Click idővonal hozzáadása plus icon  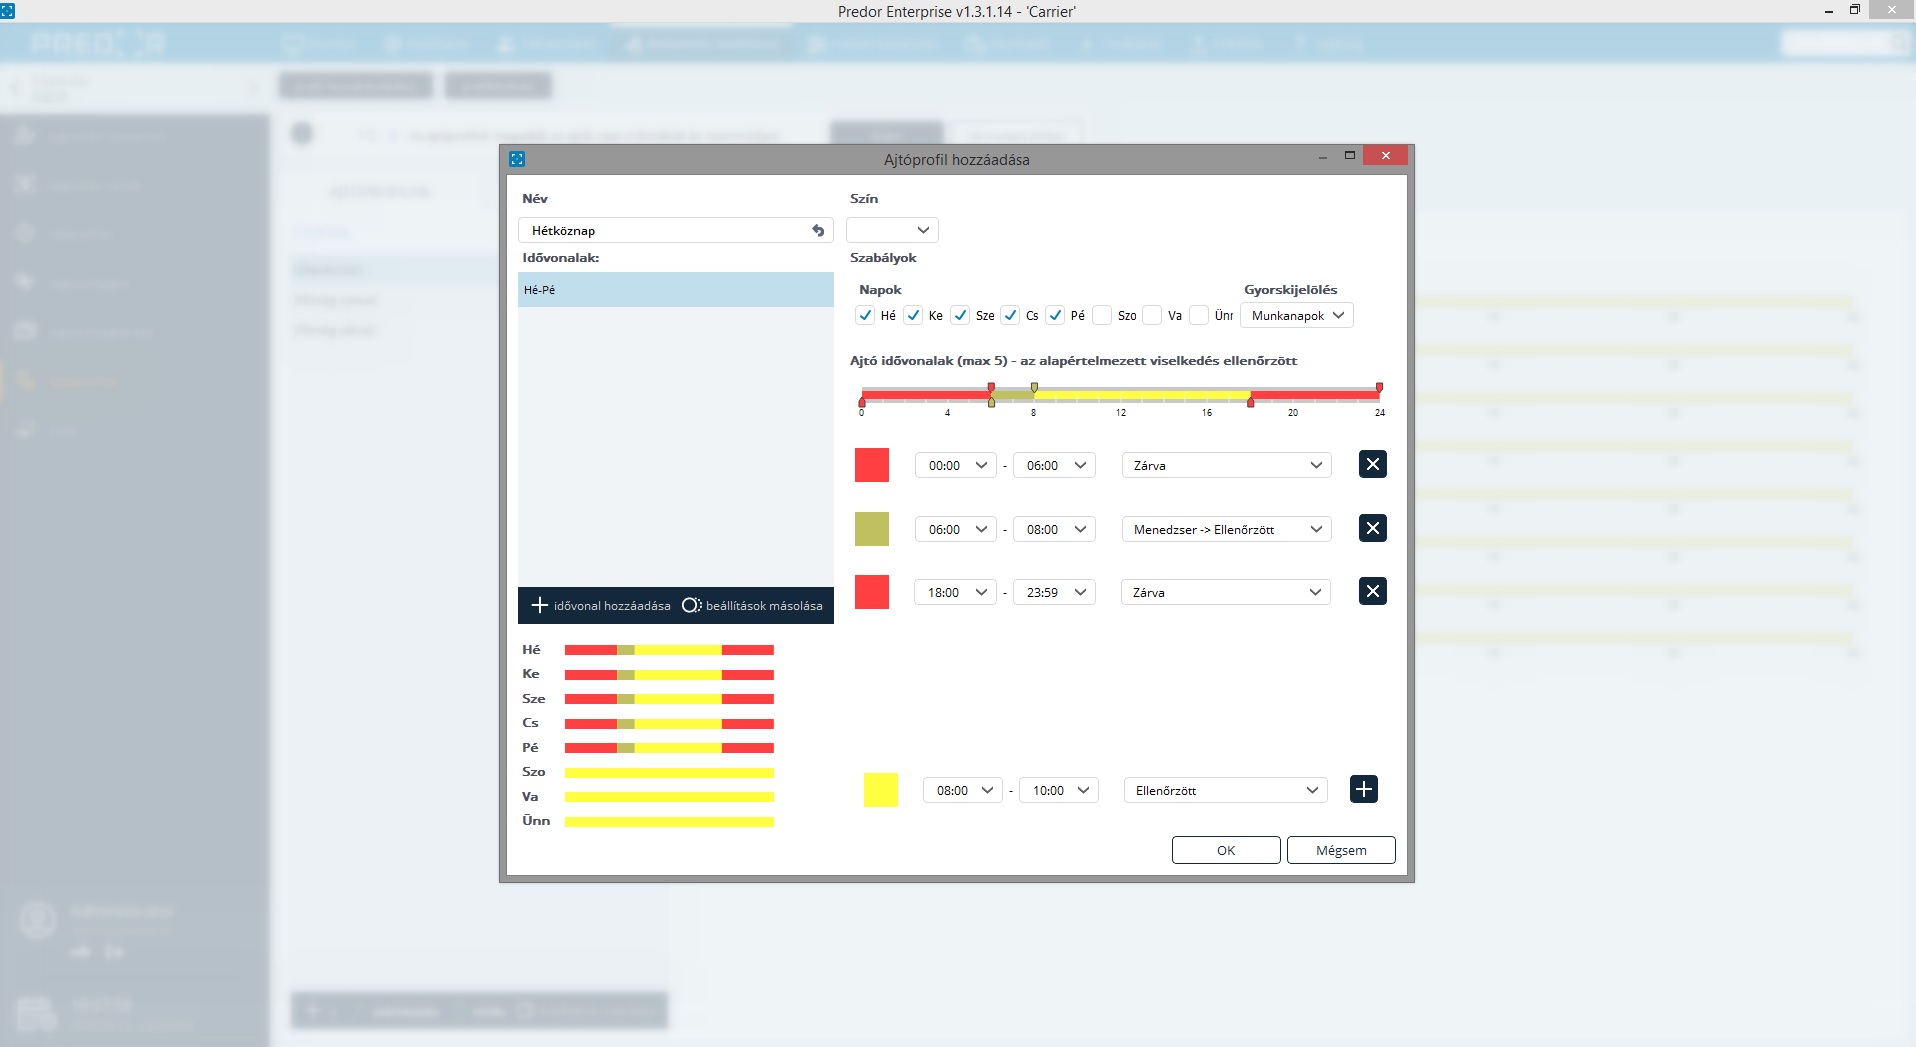[x=540, y=605]
